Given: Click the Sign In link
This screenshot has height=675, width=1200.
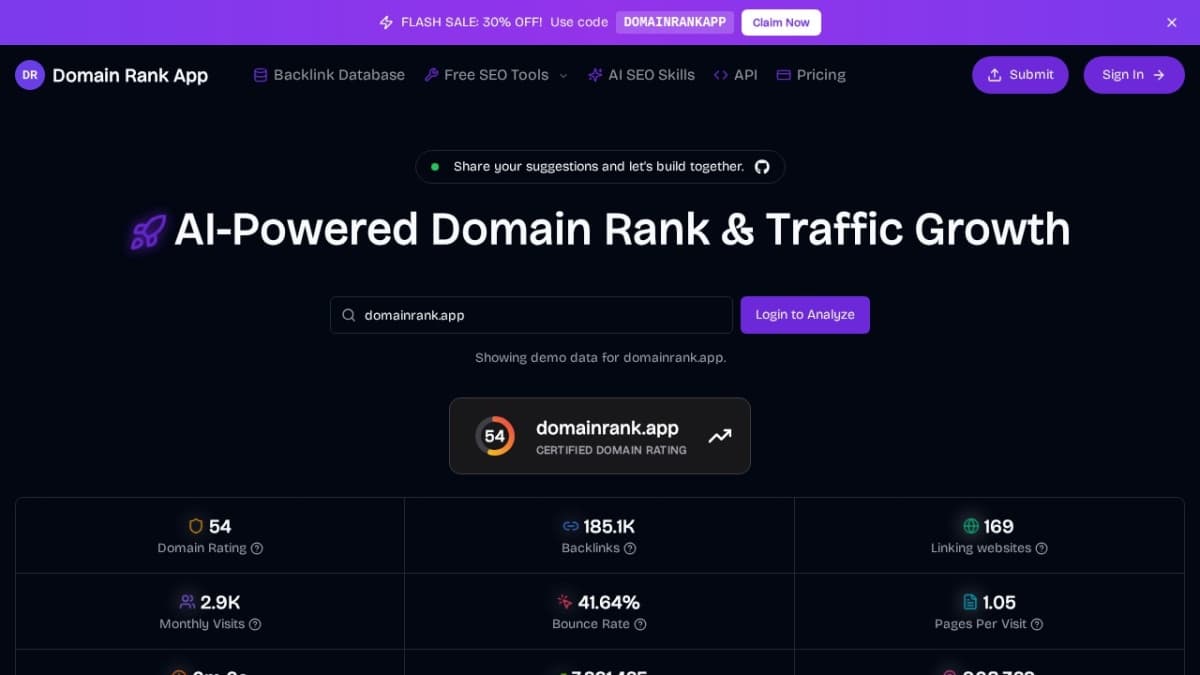Looking at the screenshot, I should (x=1133, y=74).
